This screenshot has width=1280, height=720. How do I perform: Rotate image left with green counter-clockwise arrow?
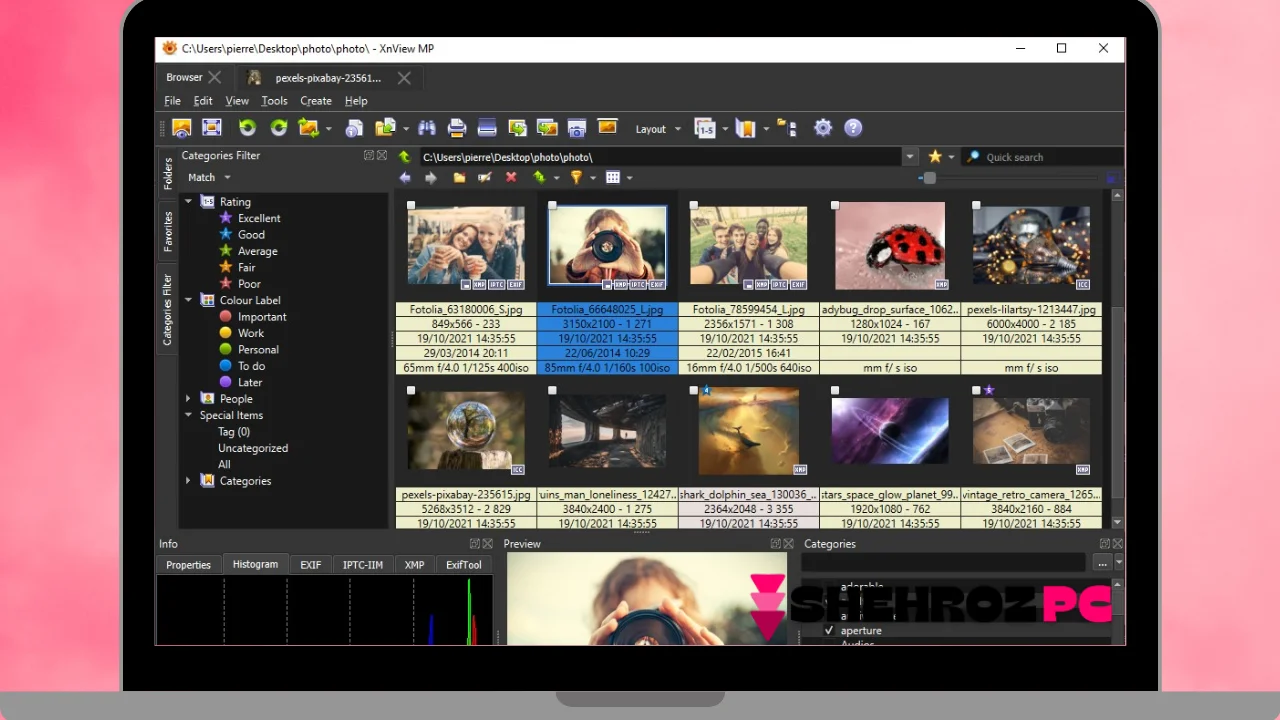pos(247,128)
